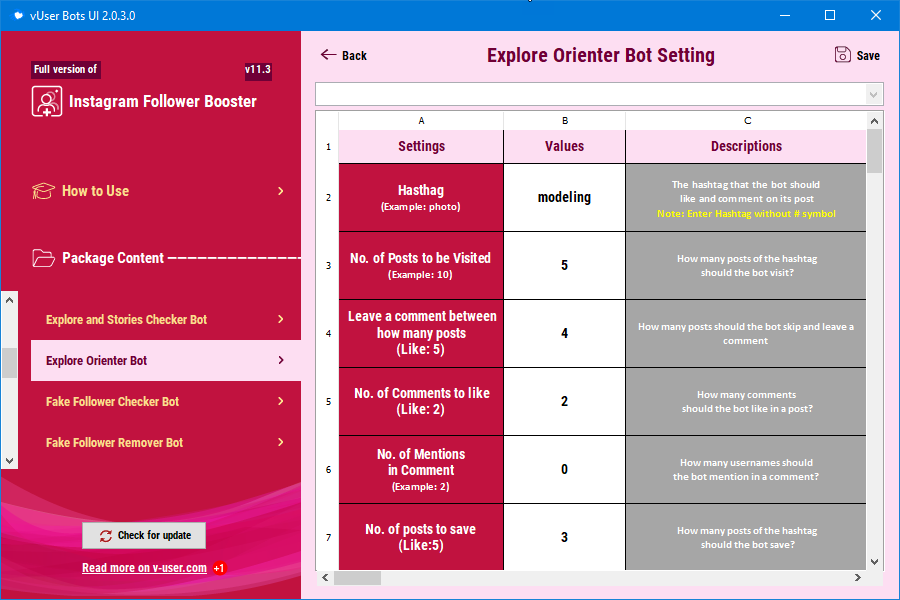This screenshot has width=900, height=600.
Task: Click the Instagram Follower Booster logo icon
Action: 47,102
